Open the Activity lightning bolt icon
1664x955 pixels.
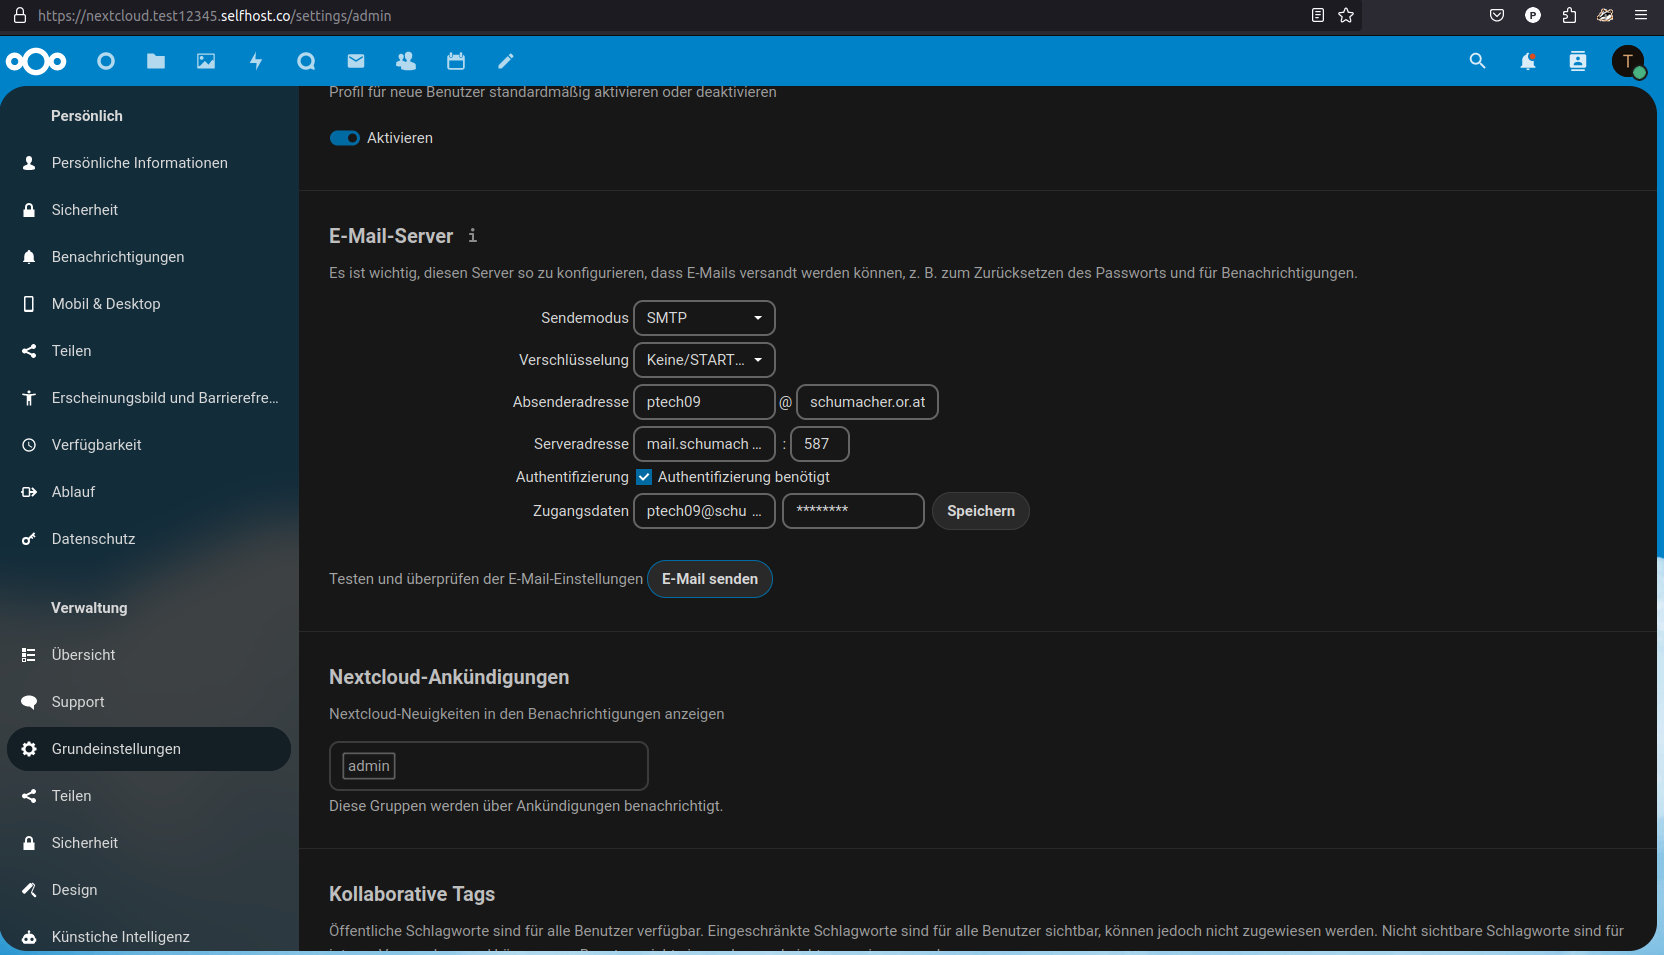pyautogui.click(x=256, y=61)
